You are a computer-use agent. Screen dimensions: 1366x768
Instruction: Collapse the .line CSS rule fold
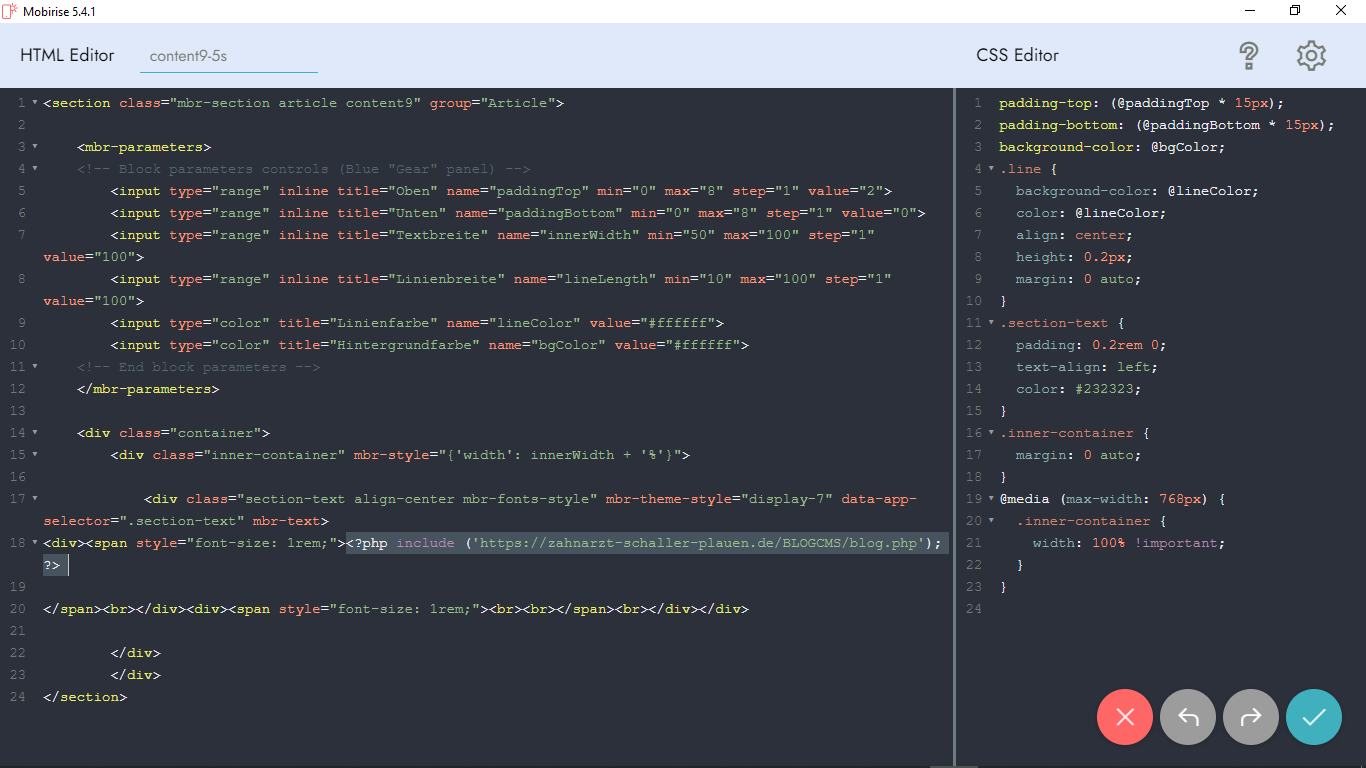[x=991, y=169]
